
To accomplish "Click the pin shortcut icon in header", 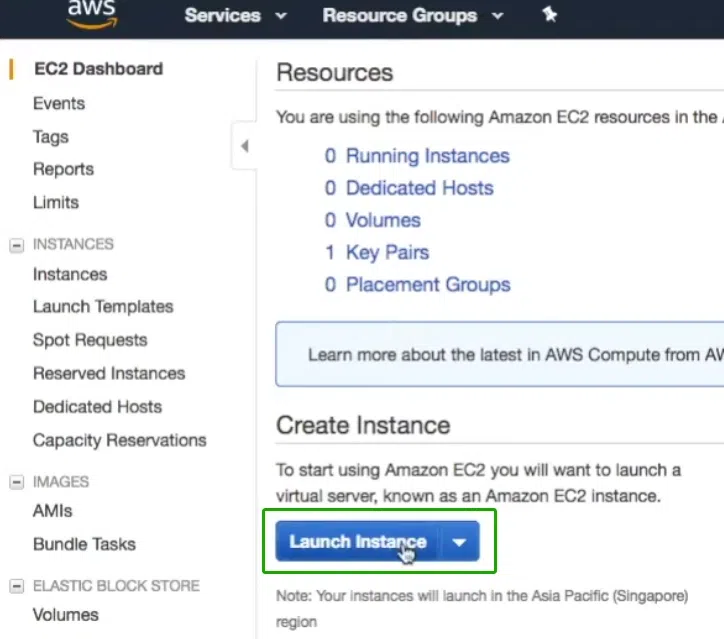I will (549, 16).
